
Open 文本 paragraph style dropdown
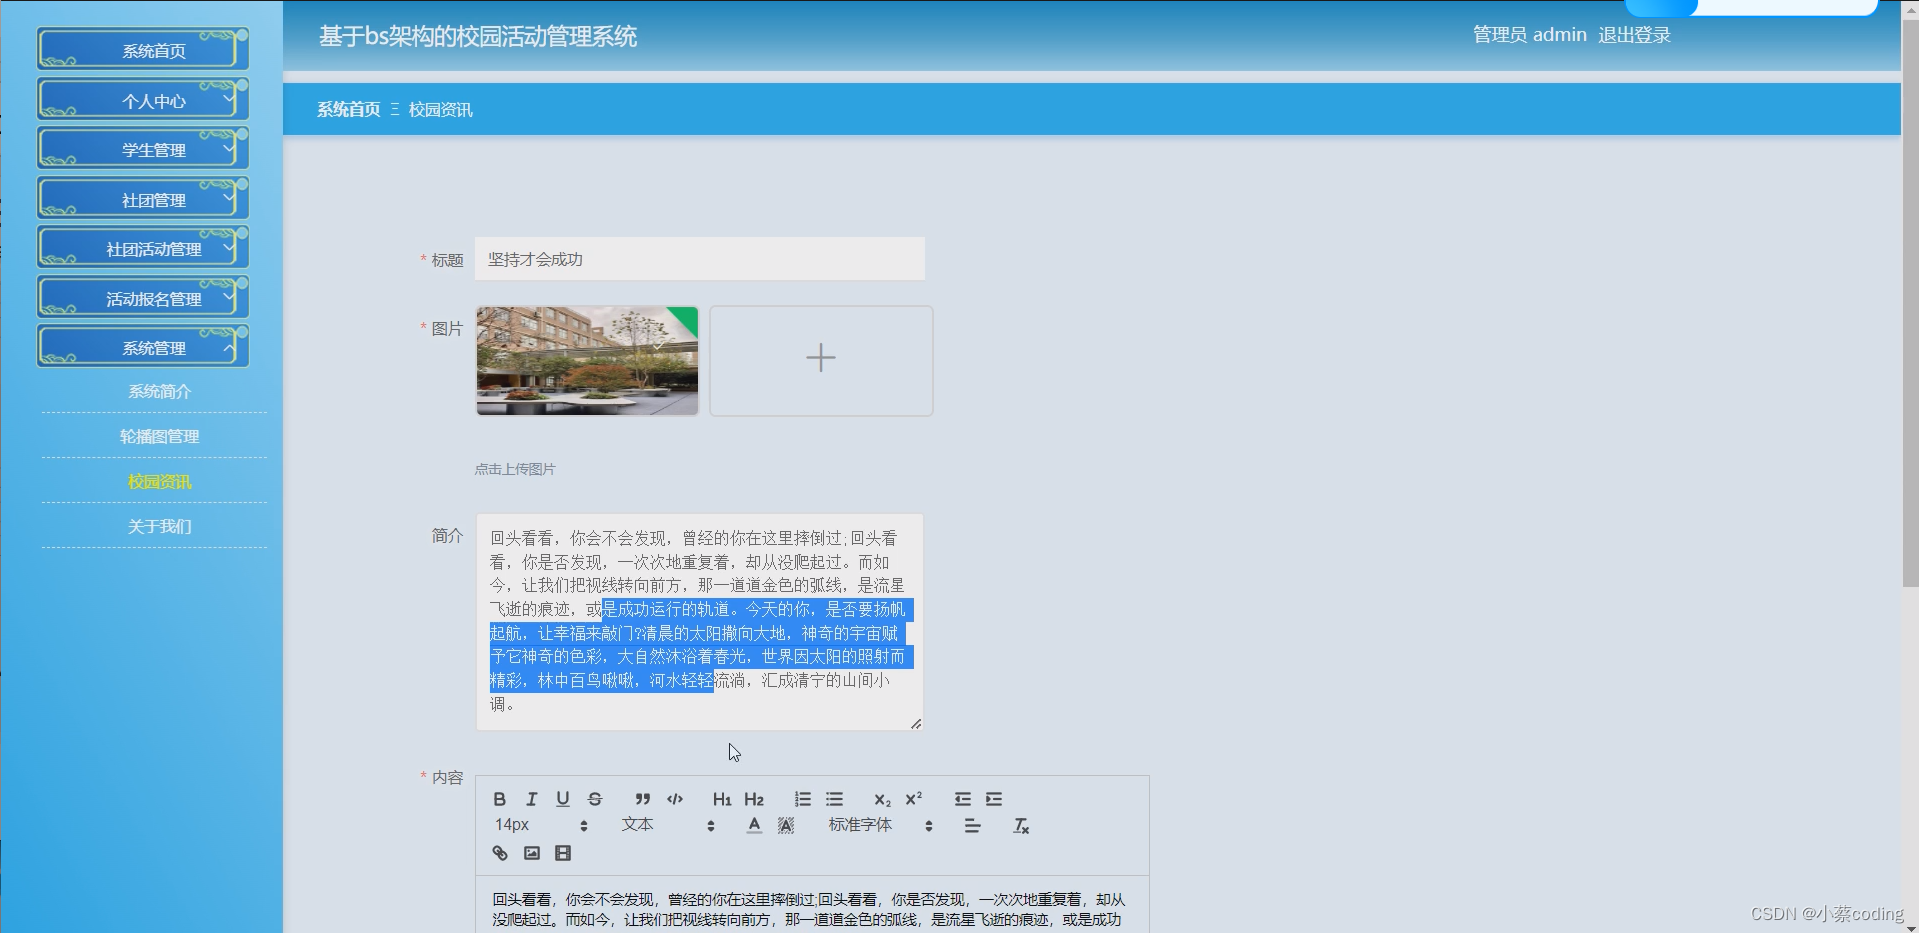(668, 825)
